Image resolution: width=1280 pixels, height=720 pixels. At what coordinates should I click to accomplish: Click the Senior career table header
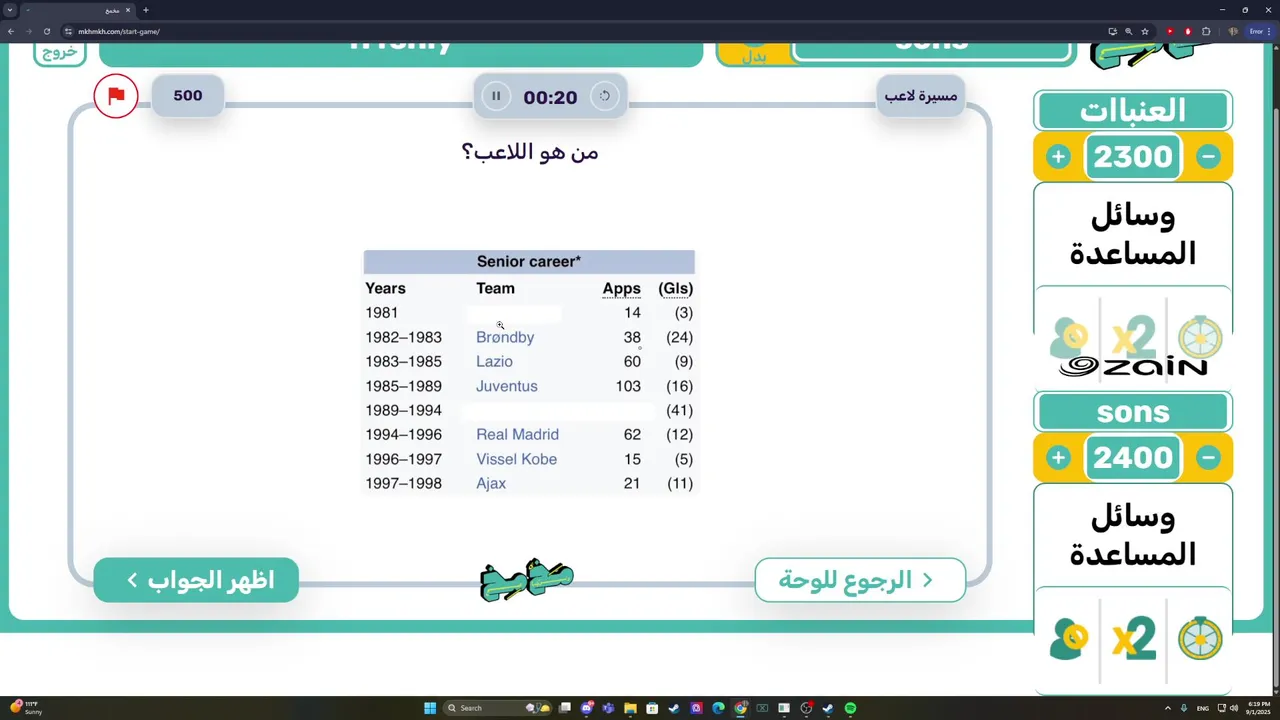coord(529,262)
